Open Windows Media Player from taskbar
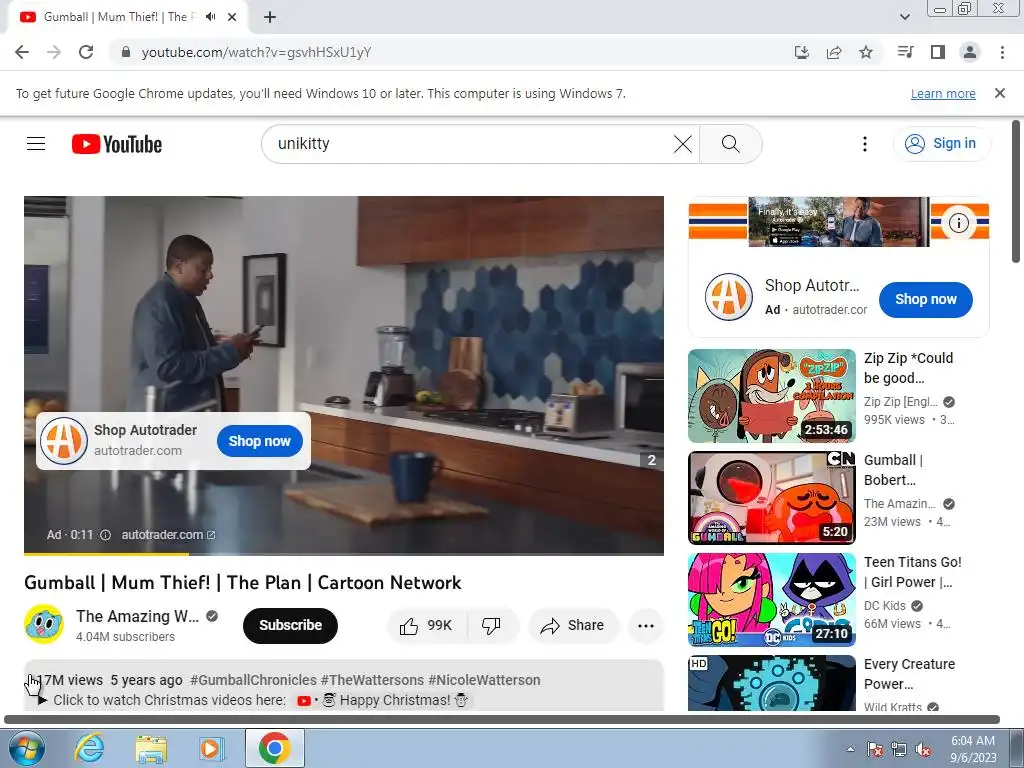 pyautogui.click(x=211, y=748)
